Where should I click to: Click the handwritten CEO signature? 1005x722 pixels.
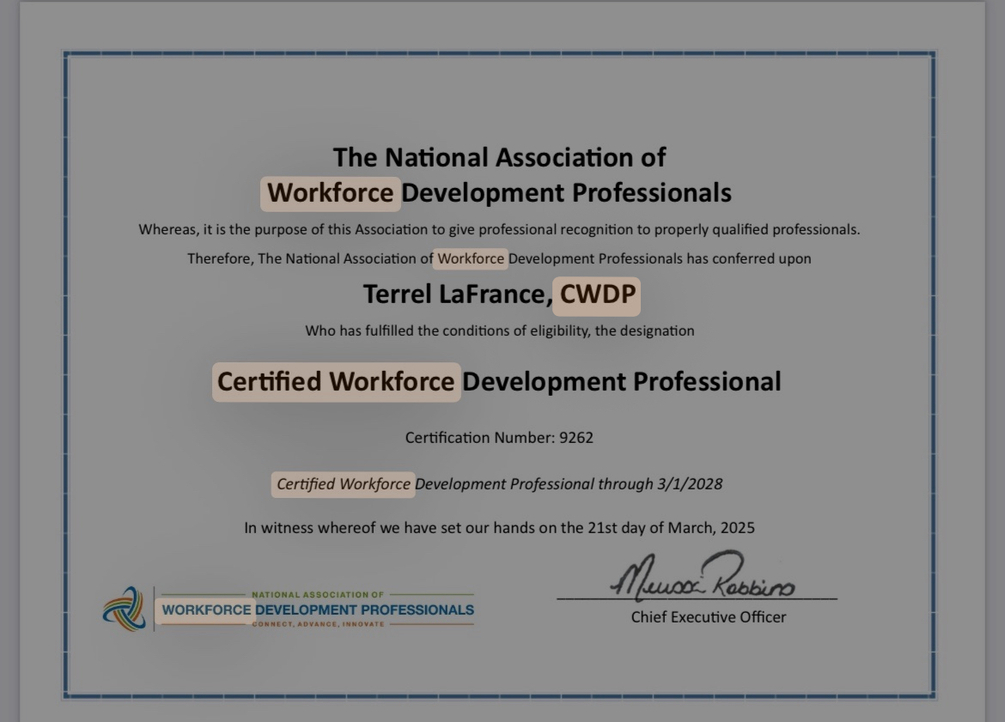(703, 575)
